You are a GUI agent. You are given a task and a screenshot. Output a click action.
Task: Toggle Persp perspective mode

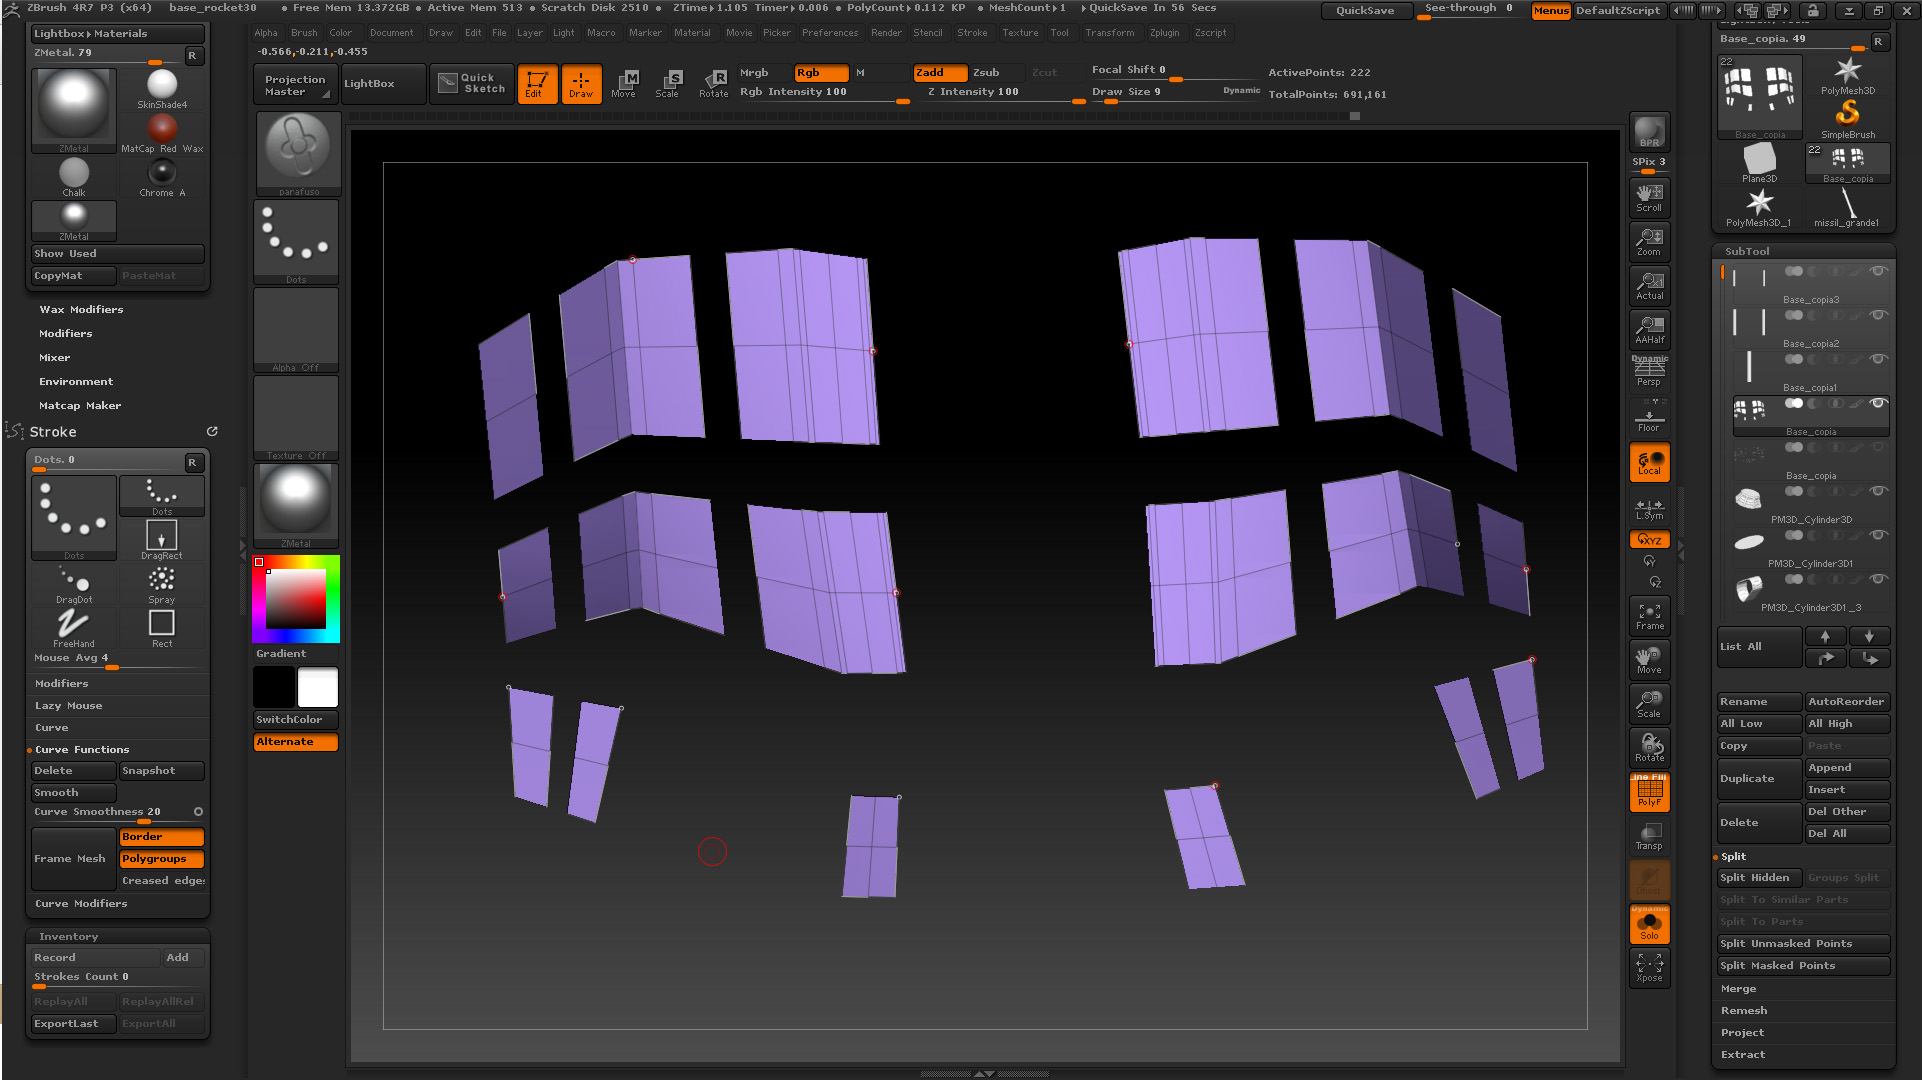(1649, 372)
